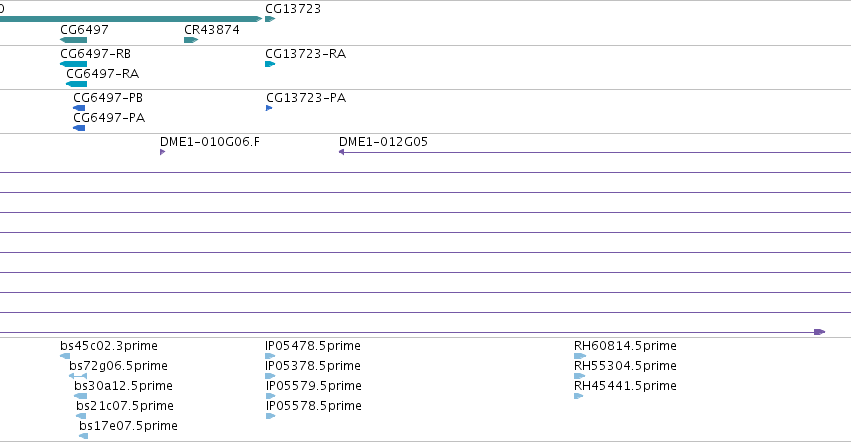Click the CG6497 gene arrow feature
This screenshot has width=851, height=442.
click(73, 40)
